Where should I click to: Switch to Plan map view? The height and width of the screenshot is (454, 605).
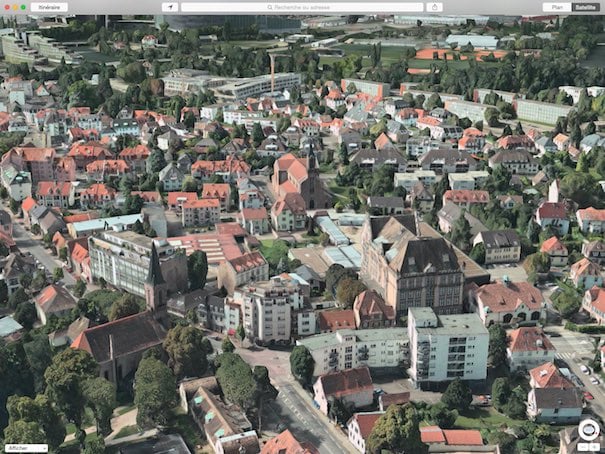(x=557, y=7)
